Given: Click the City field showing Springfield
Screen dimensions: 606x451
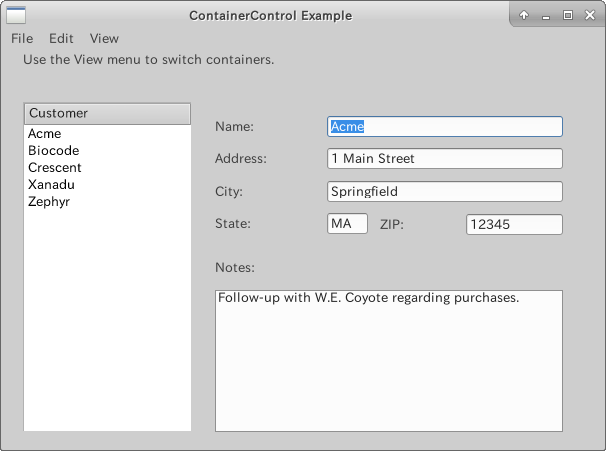Looking at the screenshot, I should (445, 191).
